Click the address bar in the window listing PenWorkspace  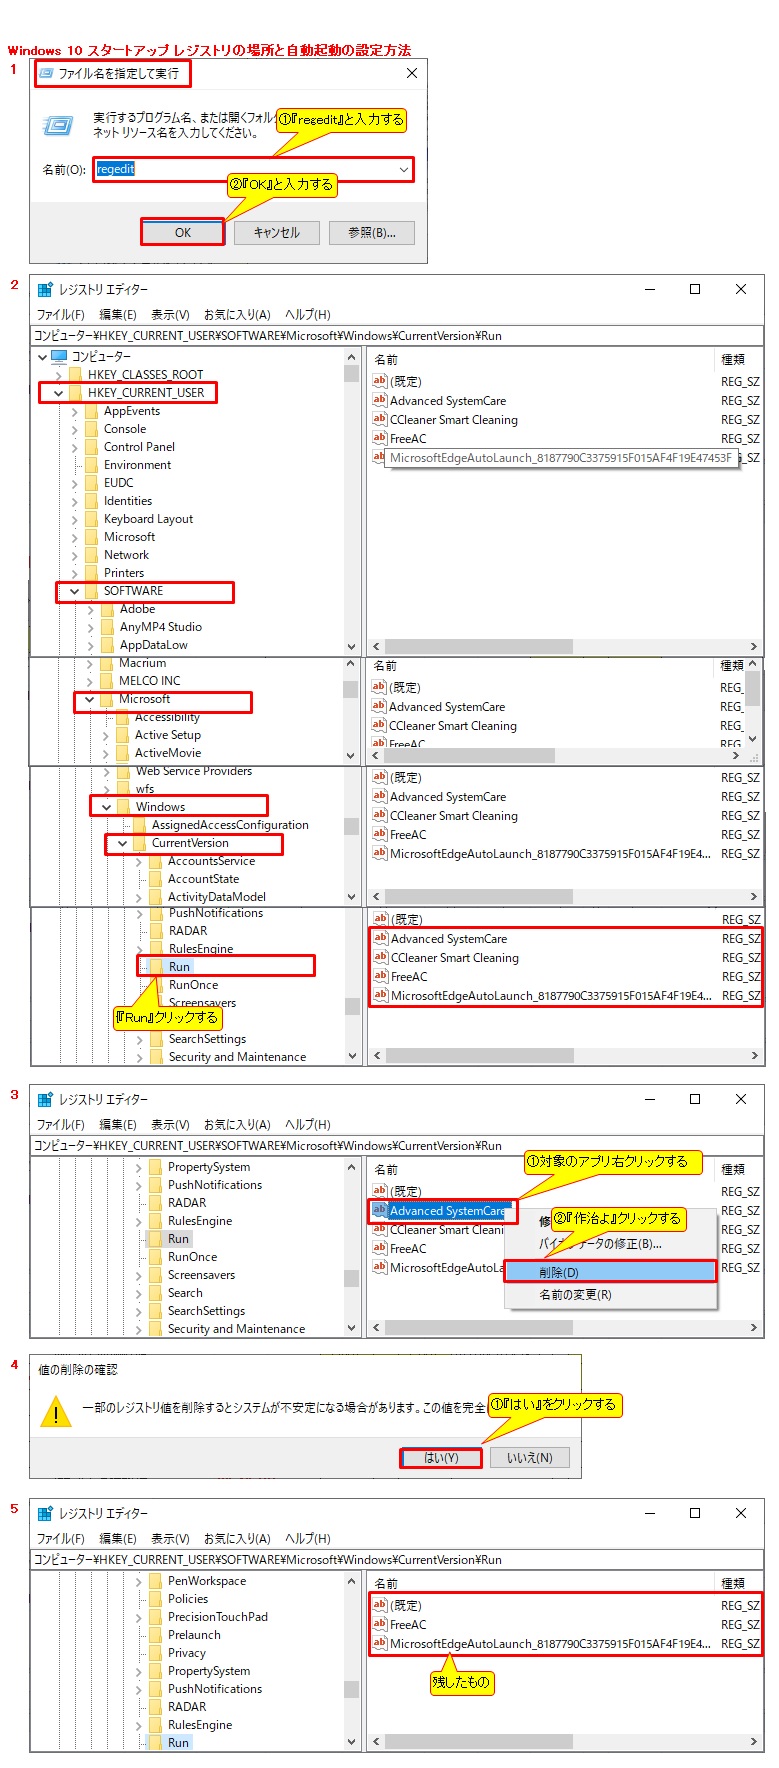[x=397, y=1559]
